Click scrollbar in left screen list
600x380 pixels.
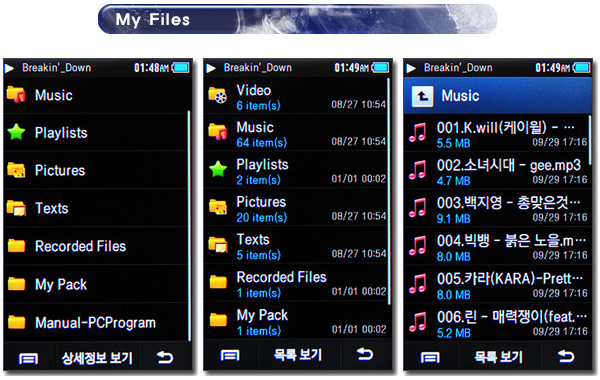click(x=189, y=226)
